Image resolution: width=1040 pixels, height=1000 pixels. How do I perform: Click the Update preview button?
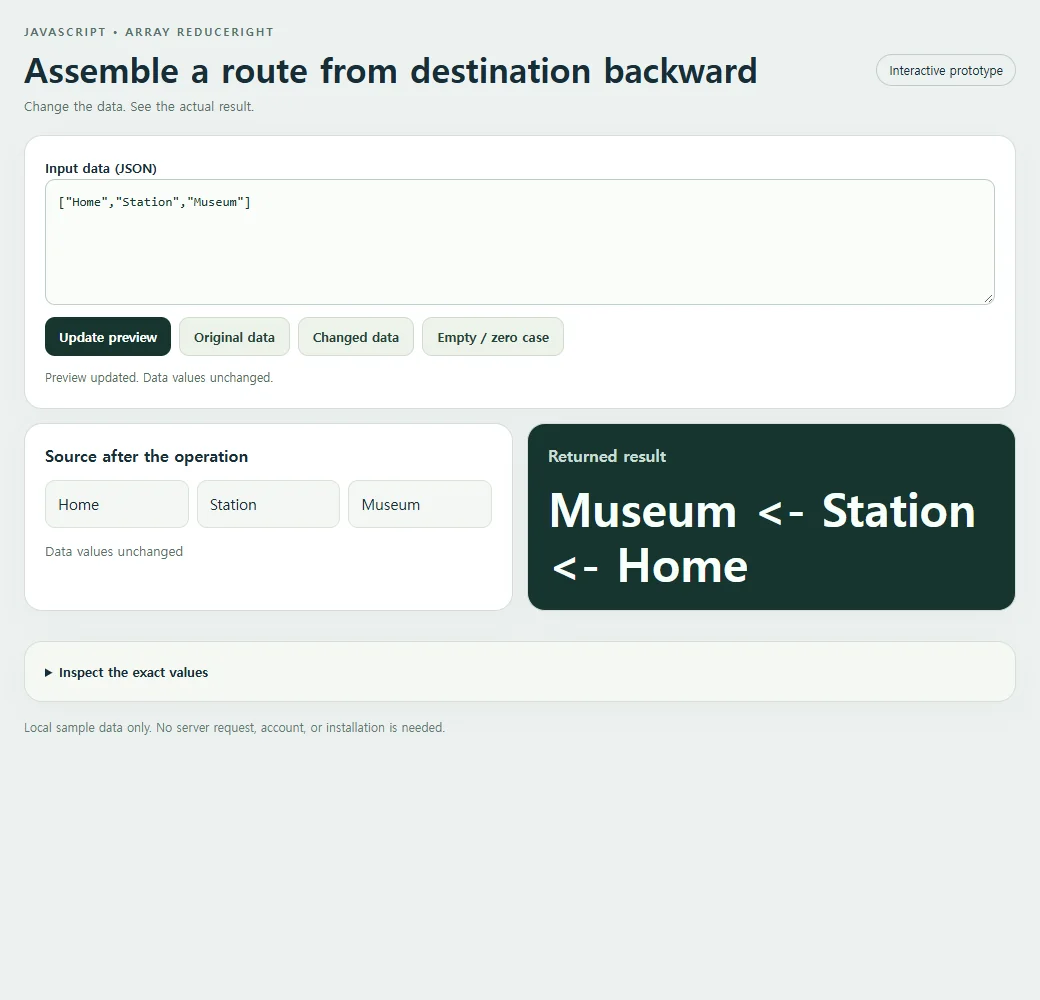107,337
